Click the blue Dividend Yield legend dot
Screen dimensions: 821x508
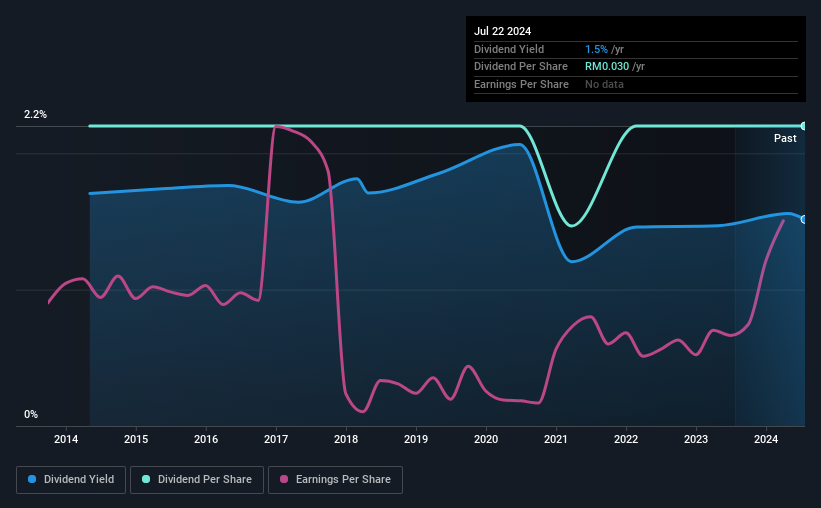coord(32,479)
